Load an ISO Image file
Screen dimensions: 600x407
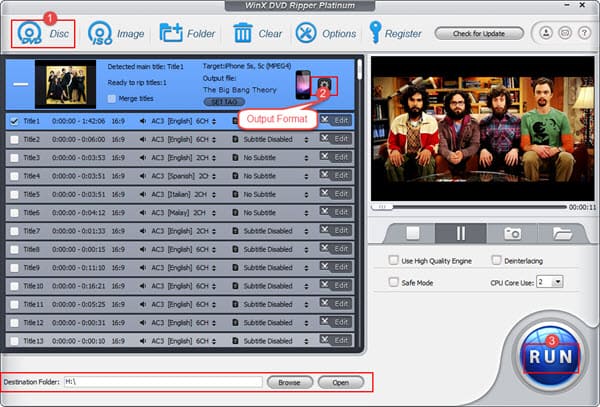pos(116,34)
